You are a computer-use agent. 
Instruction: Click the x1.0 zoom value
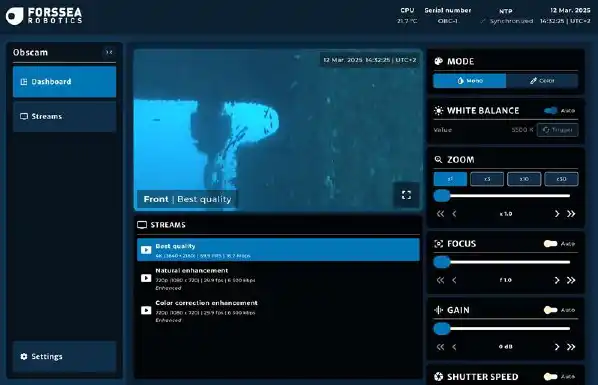506,214
